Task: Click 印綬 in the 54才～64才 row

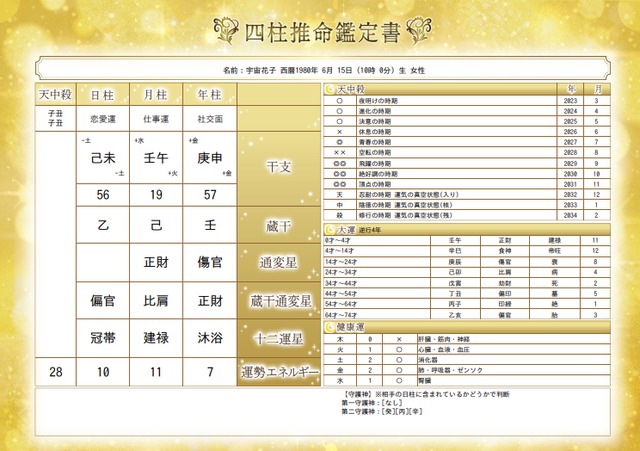Action: [x=505, y=304]
